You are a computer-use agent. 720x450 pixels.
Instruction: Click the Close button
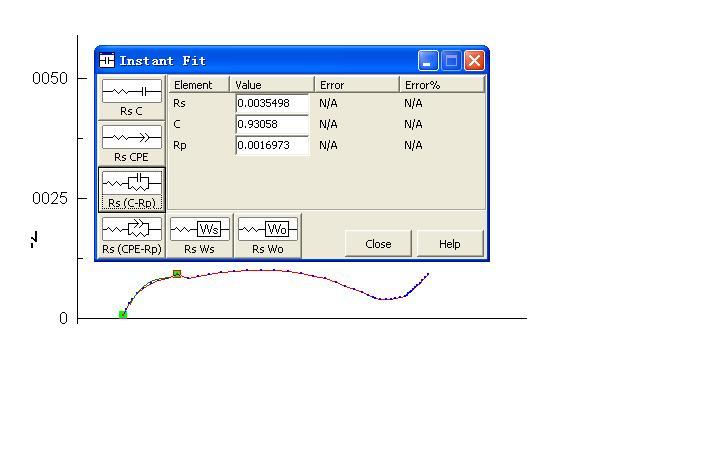pyautogui.click(x=378, y=244)
